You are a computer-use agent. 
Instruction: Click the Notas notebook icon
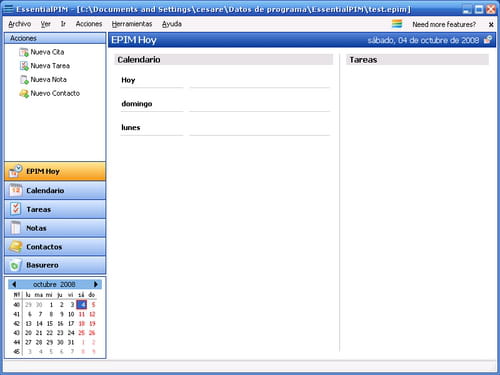point(15,228)
